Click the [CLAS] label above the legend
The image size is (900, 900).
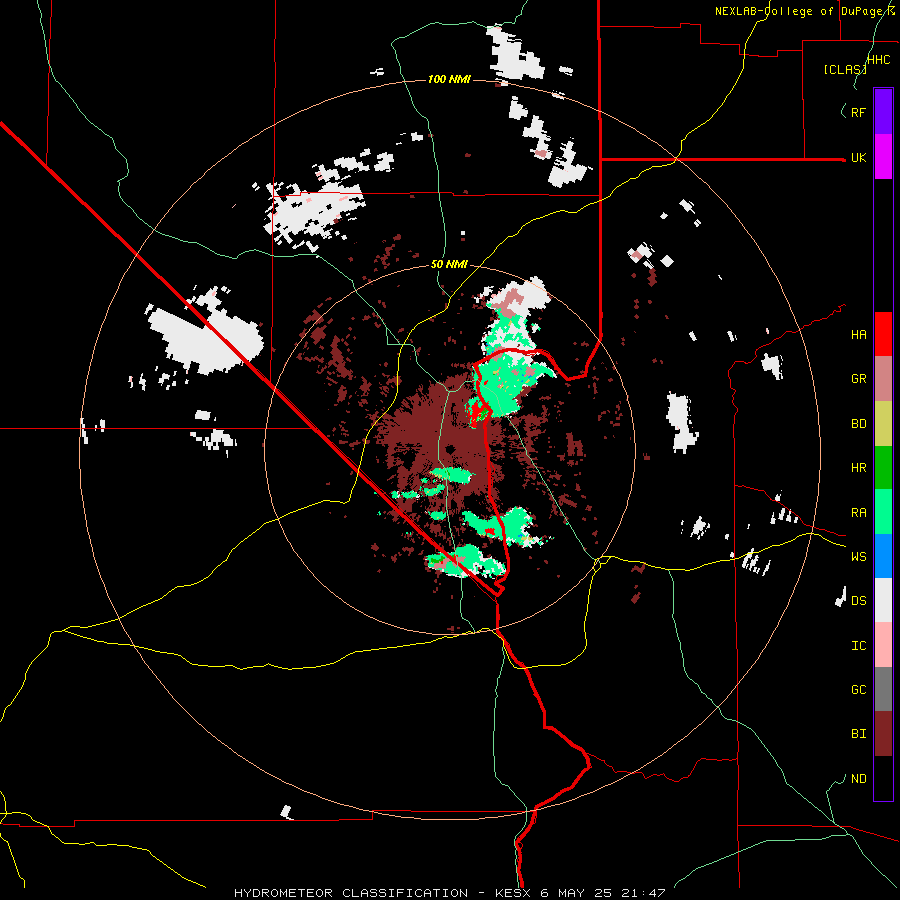845,69
